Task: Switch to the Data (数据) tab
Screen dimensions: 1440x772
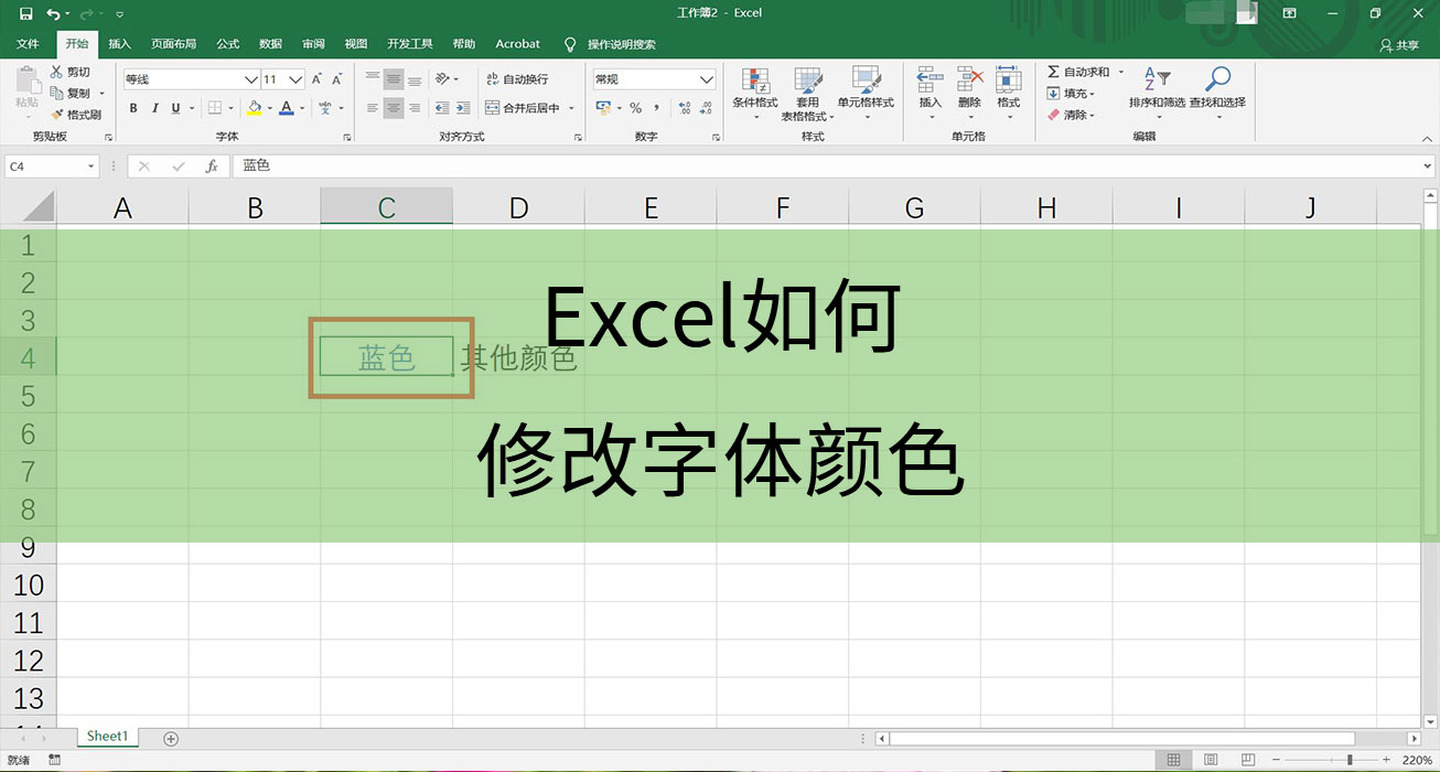Action: pos(270,44)
